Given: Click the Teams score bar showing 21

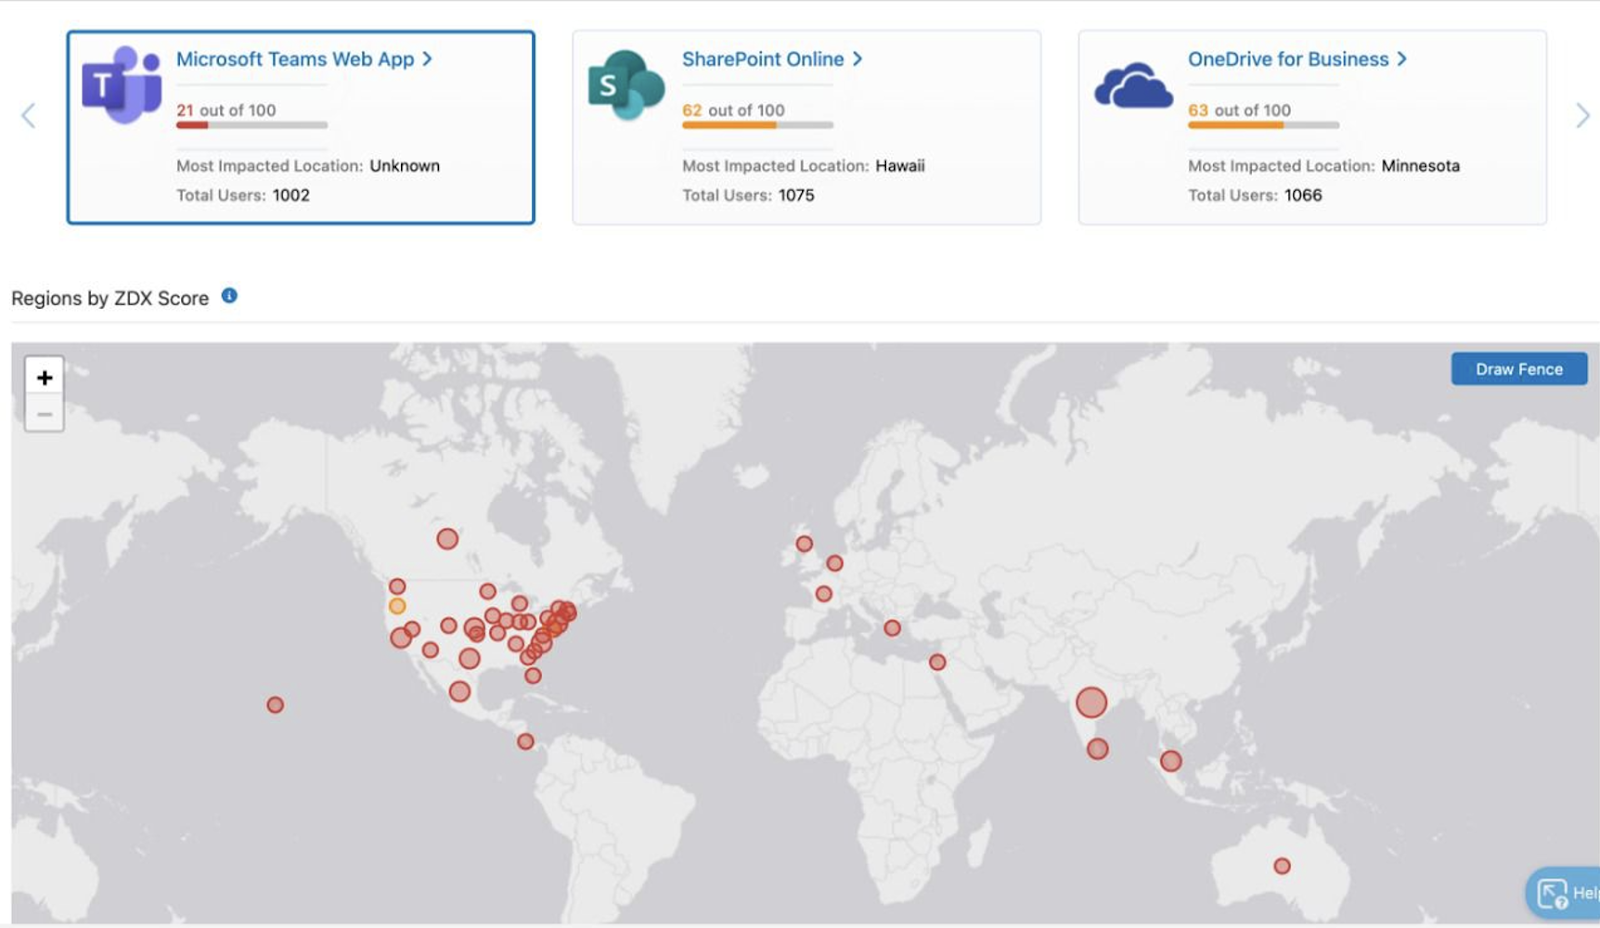Looking at the screenshot, I should pos(252,125).
